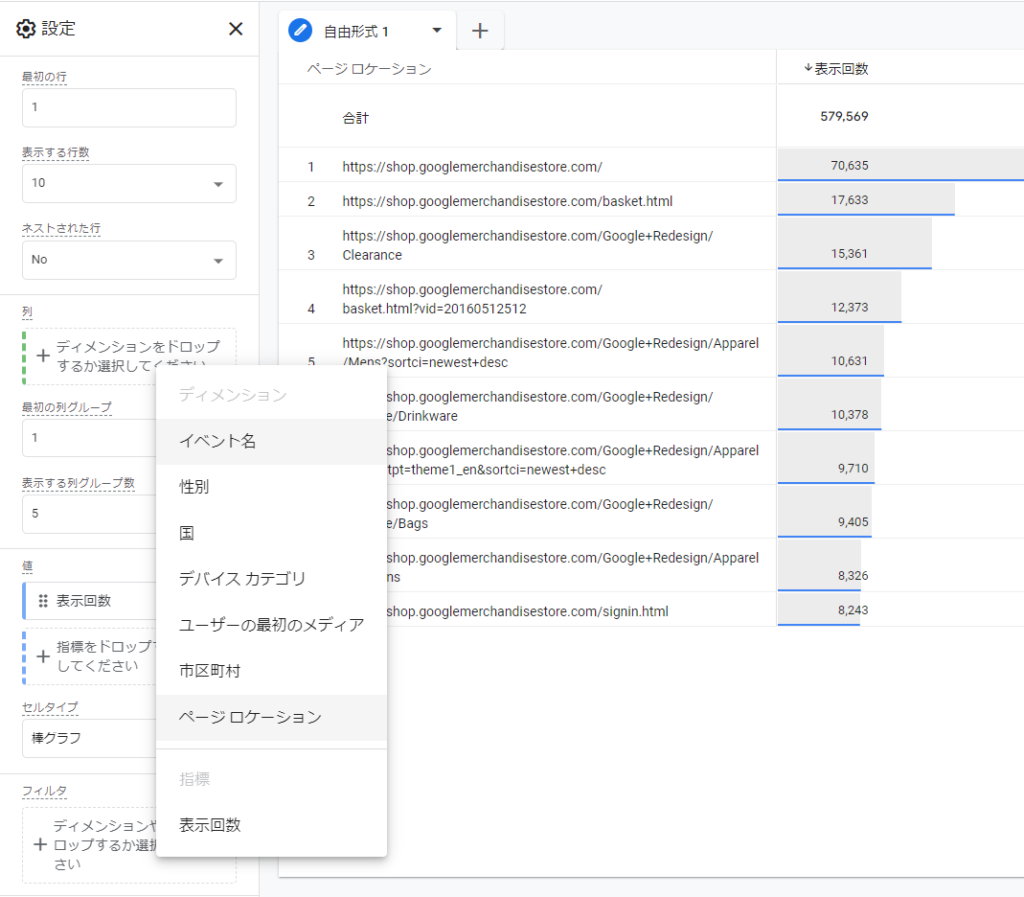
Task: Click the ネストされた行 setting label
Action: (61, 228)
